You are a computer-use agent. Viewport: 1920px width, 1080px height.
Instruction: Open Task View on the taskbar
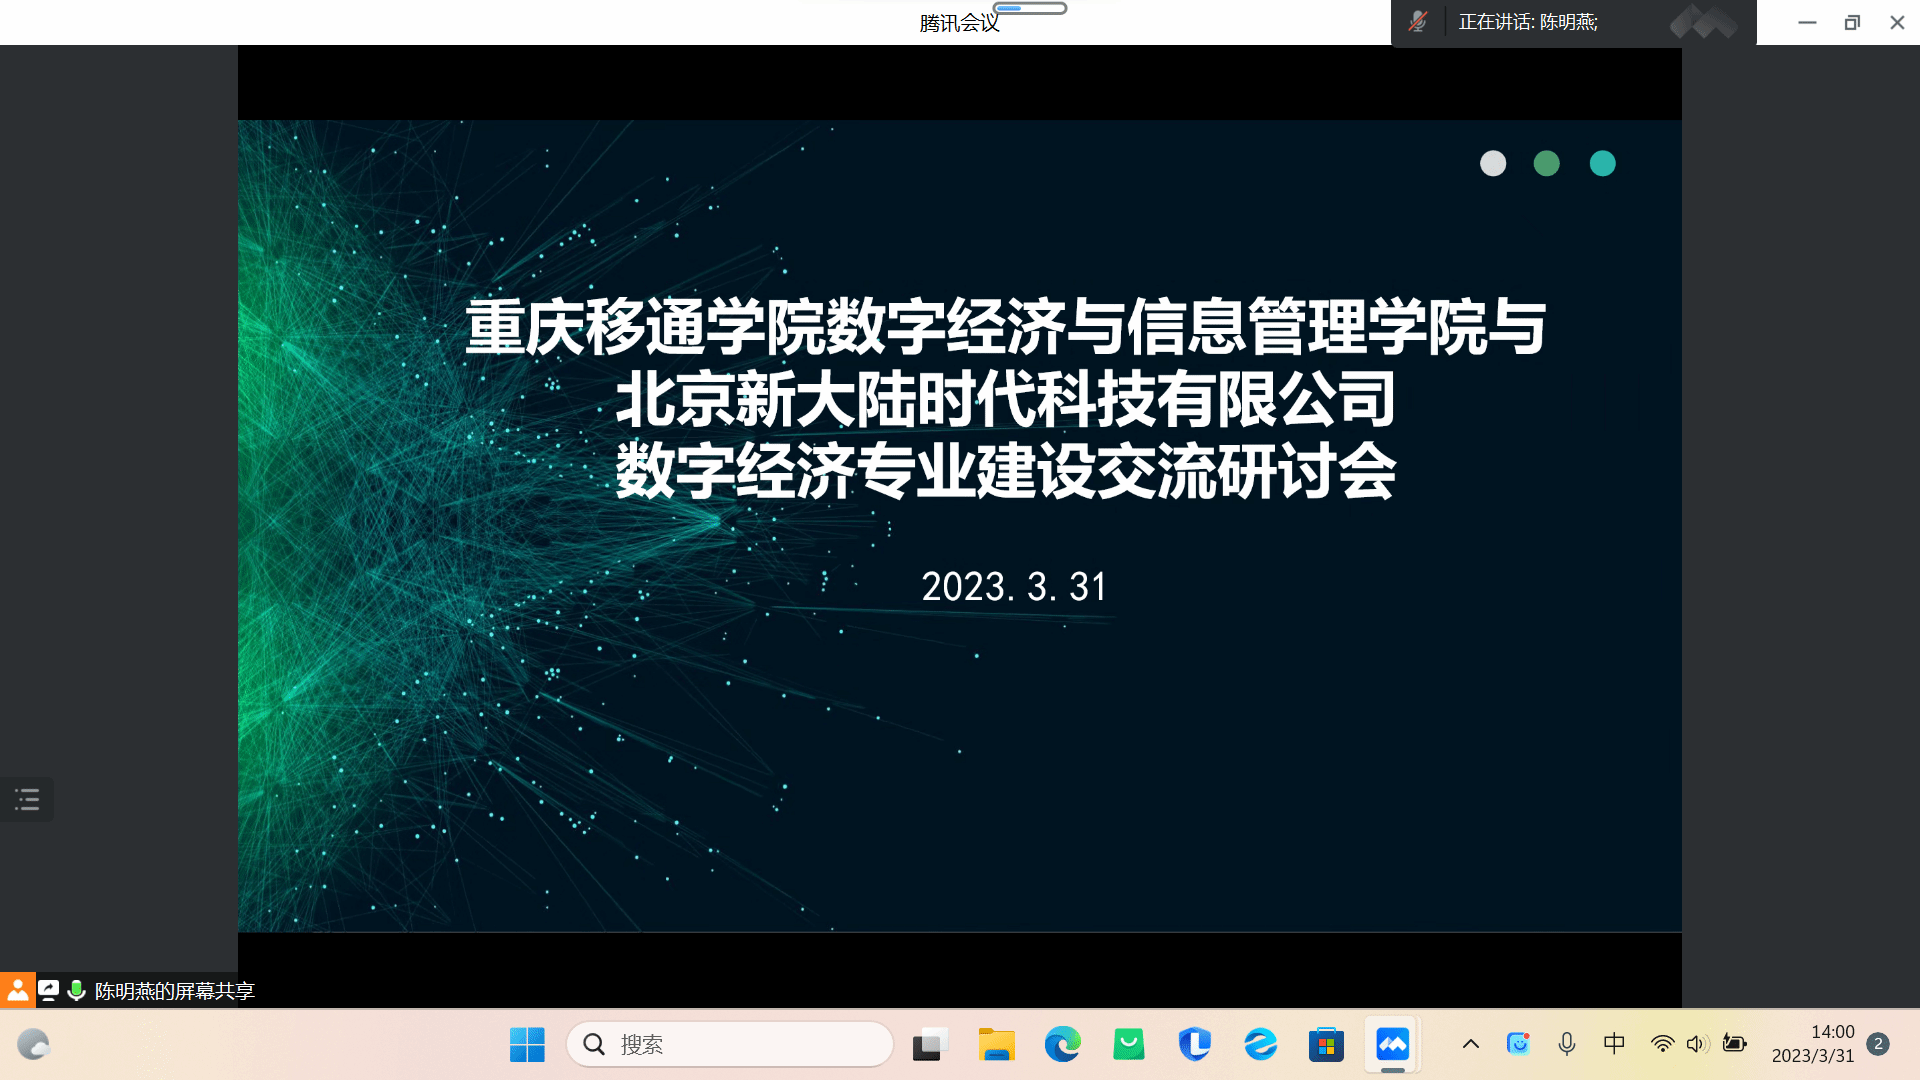tap(929, 1045)
